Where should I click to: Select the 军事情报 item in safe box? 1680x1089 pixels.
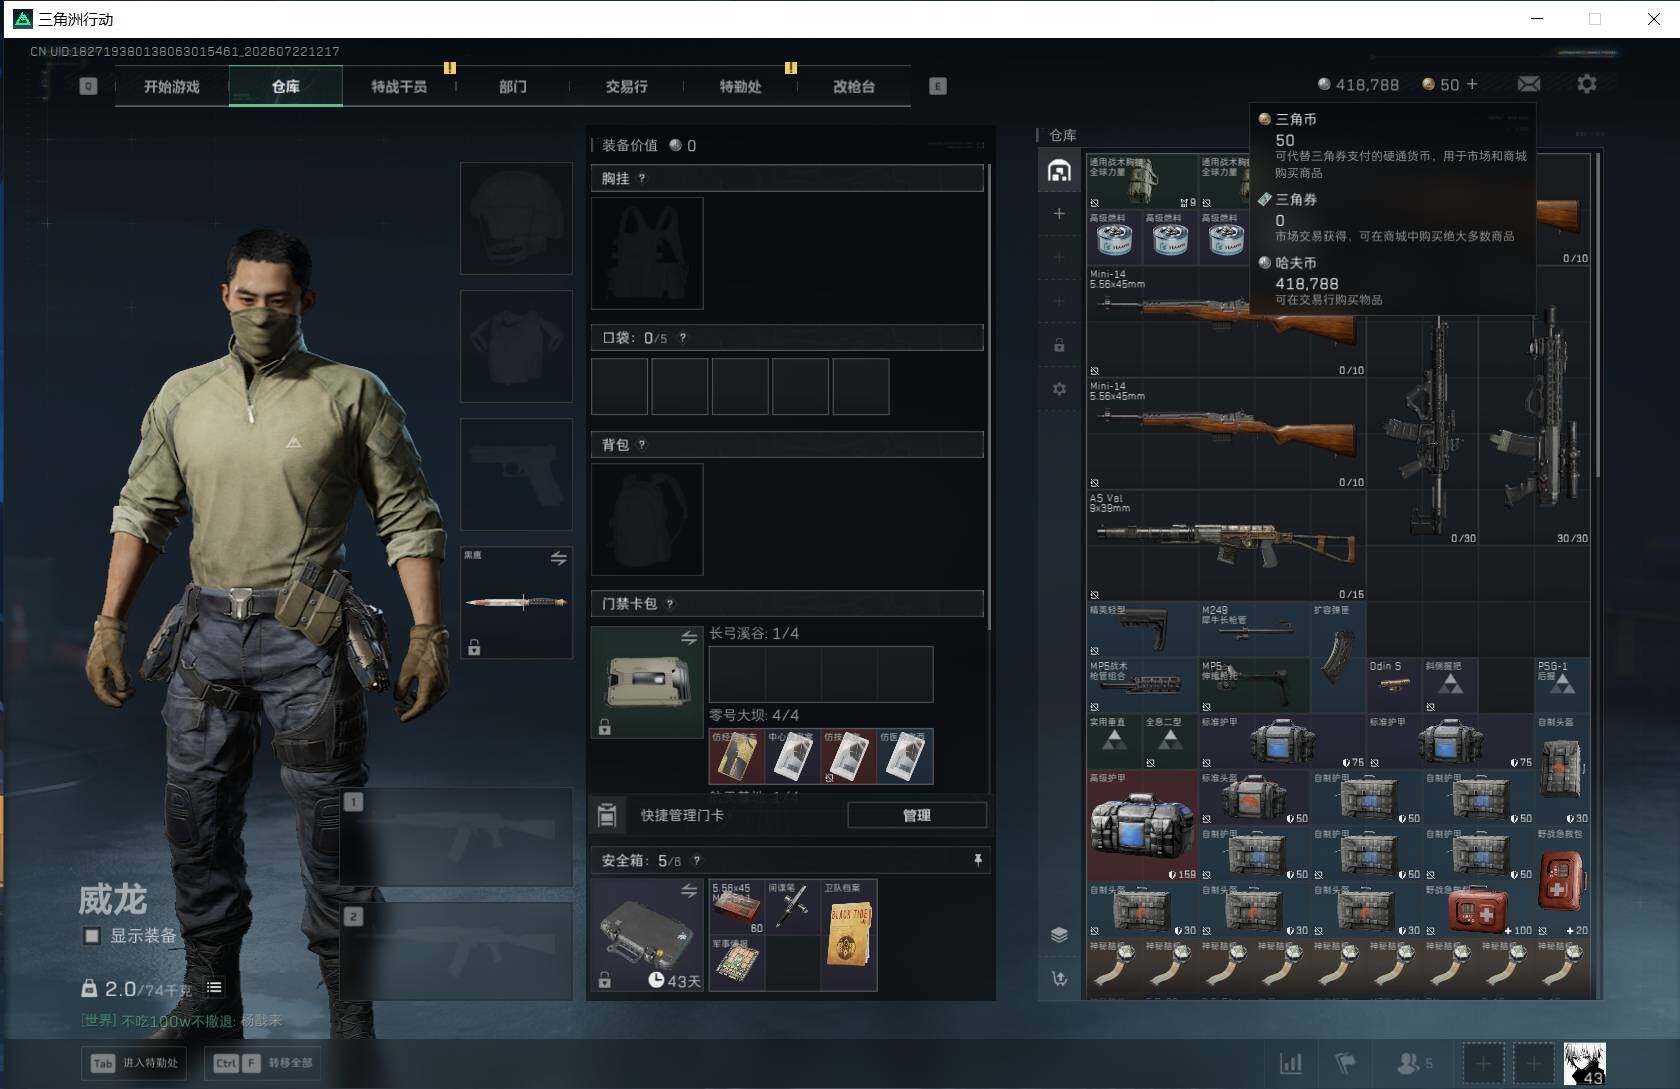[737, 963]
